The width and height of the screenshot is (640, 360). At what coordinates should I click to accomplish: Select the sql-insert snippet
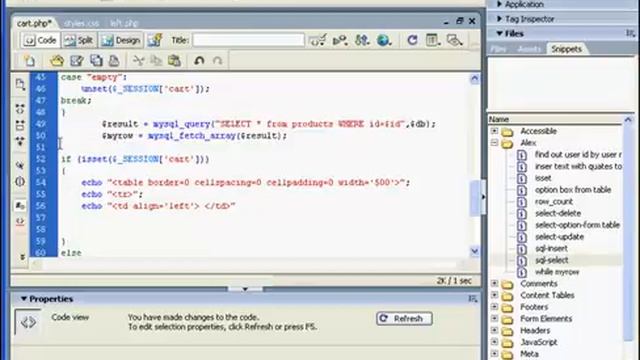coord(551,248)
